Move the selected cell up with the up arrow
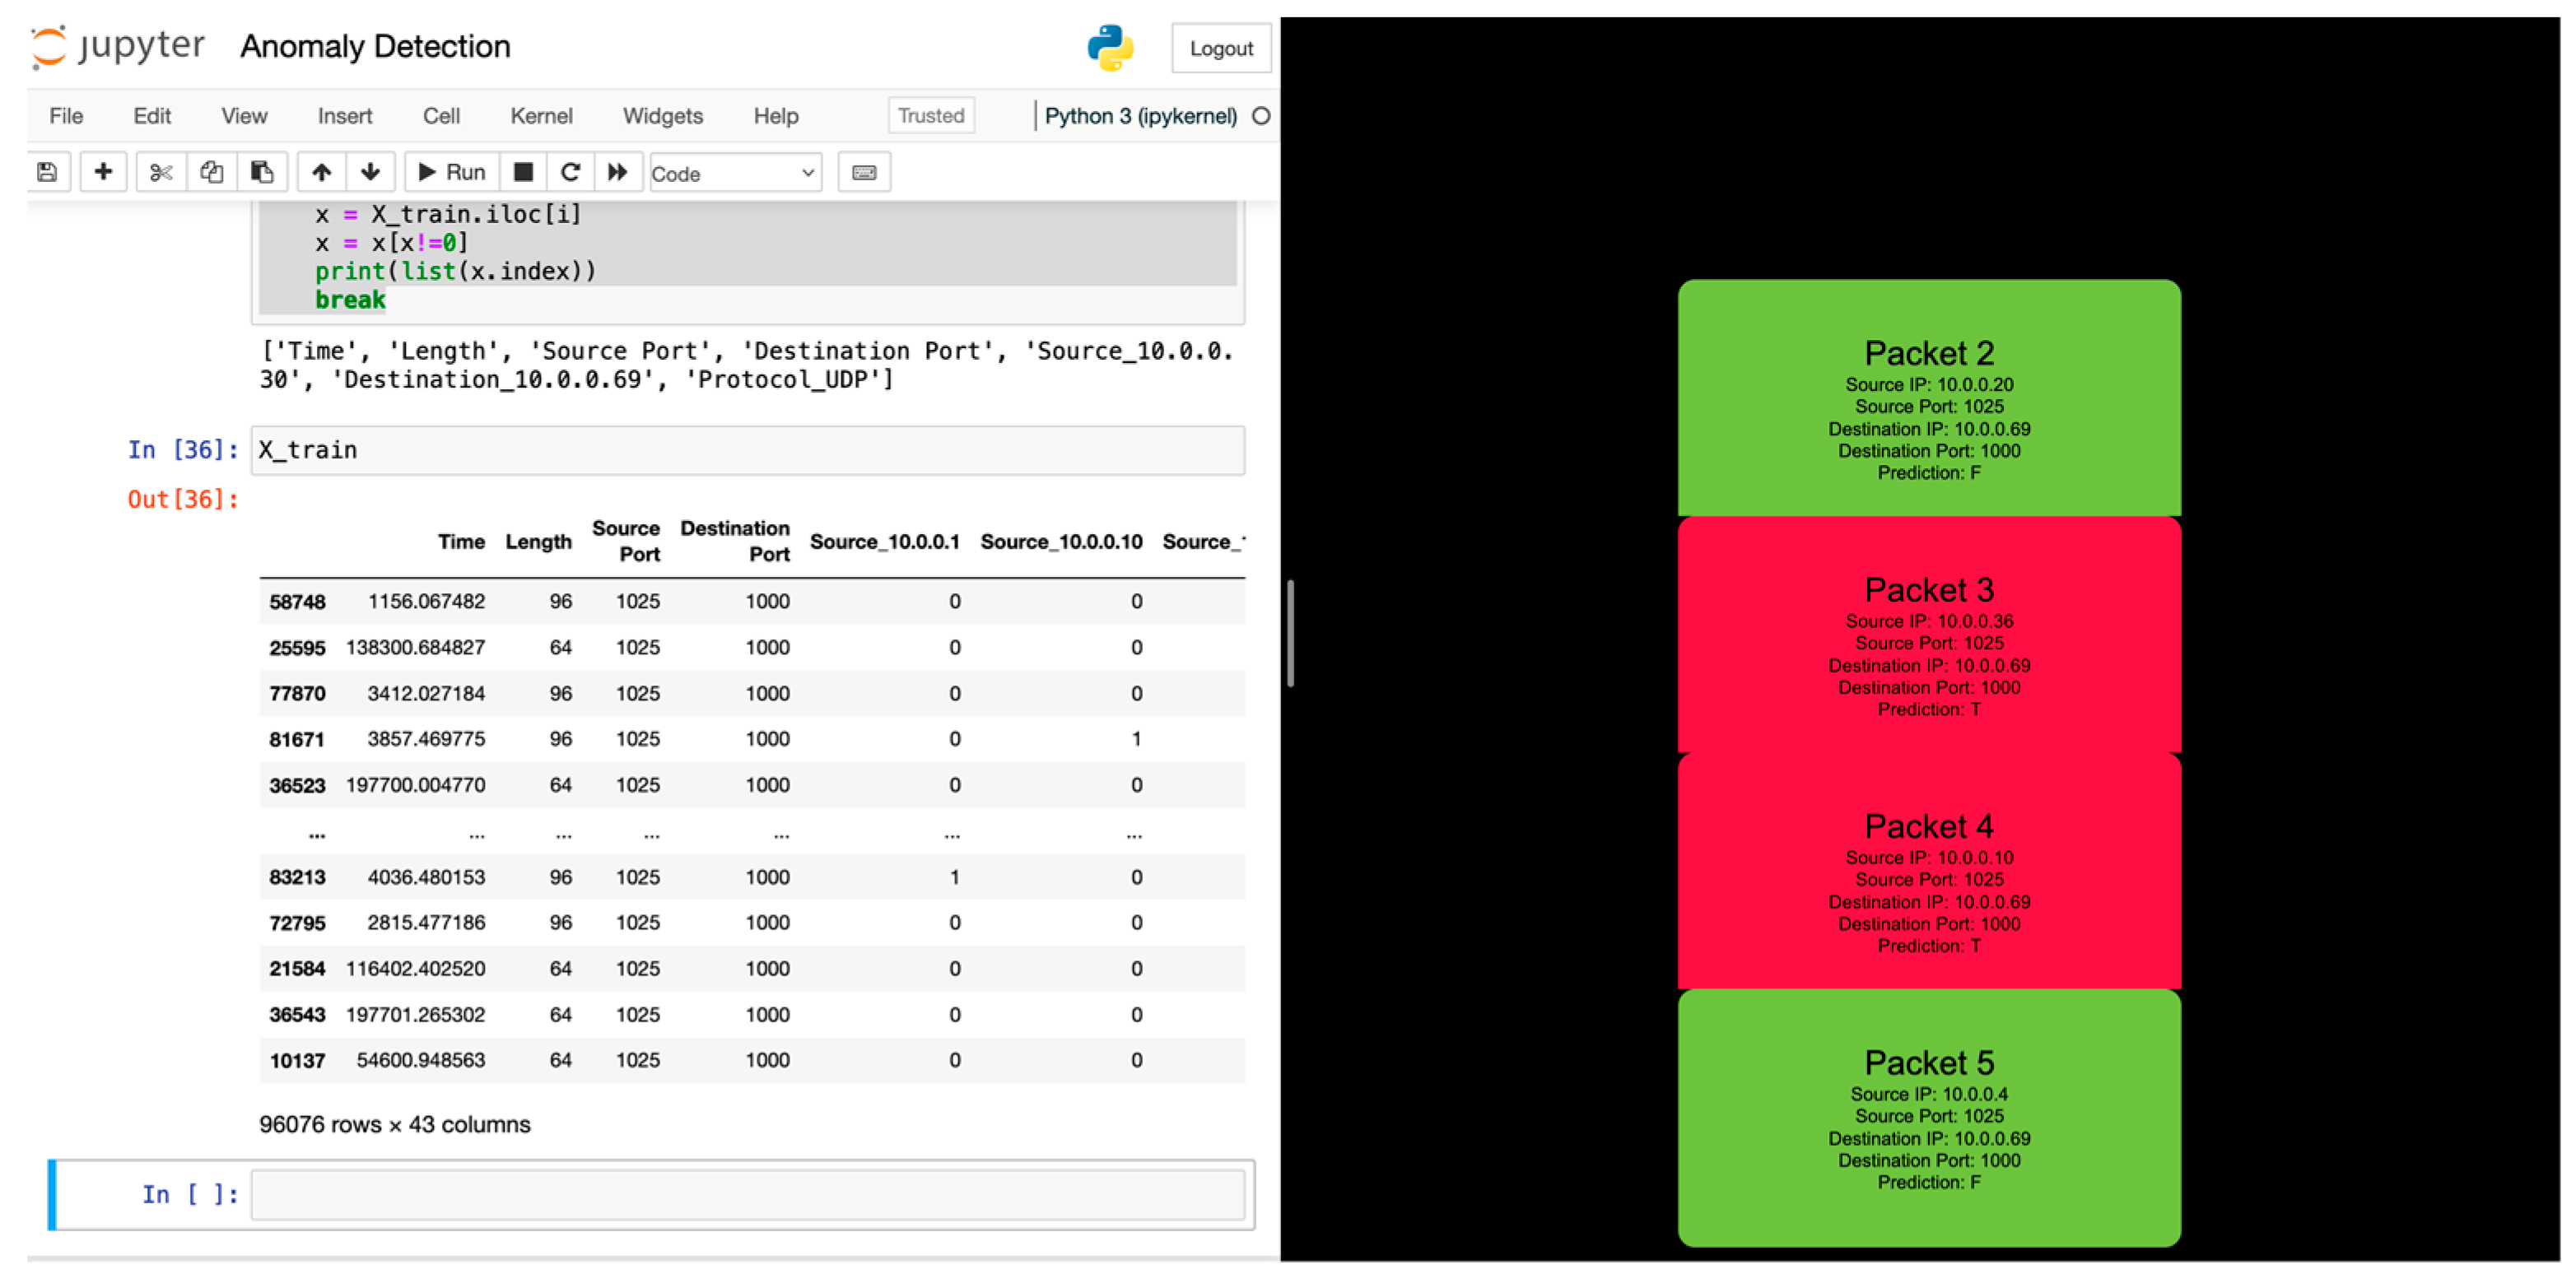2576x1288 pixels. pos(321,172)
